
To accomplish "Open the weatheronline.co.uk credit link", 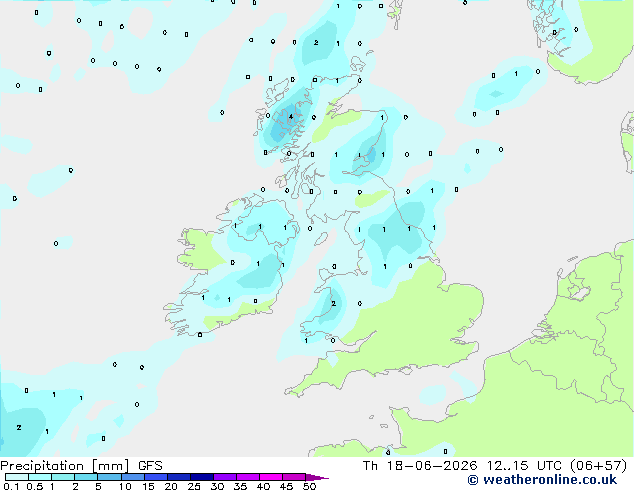I will pos(542,480).
